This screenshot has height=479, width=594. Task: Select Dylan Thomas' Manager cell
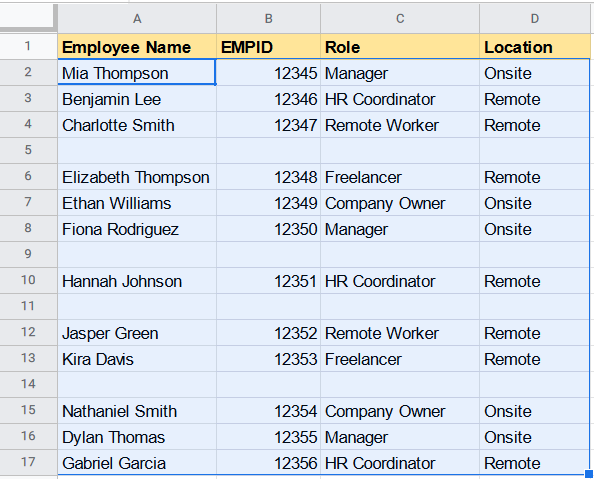[x=400, y=437]
